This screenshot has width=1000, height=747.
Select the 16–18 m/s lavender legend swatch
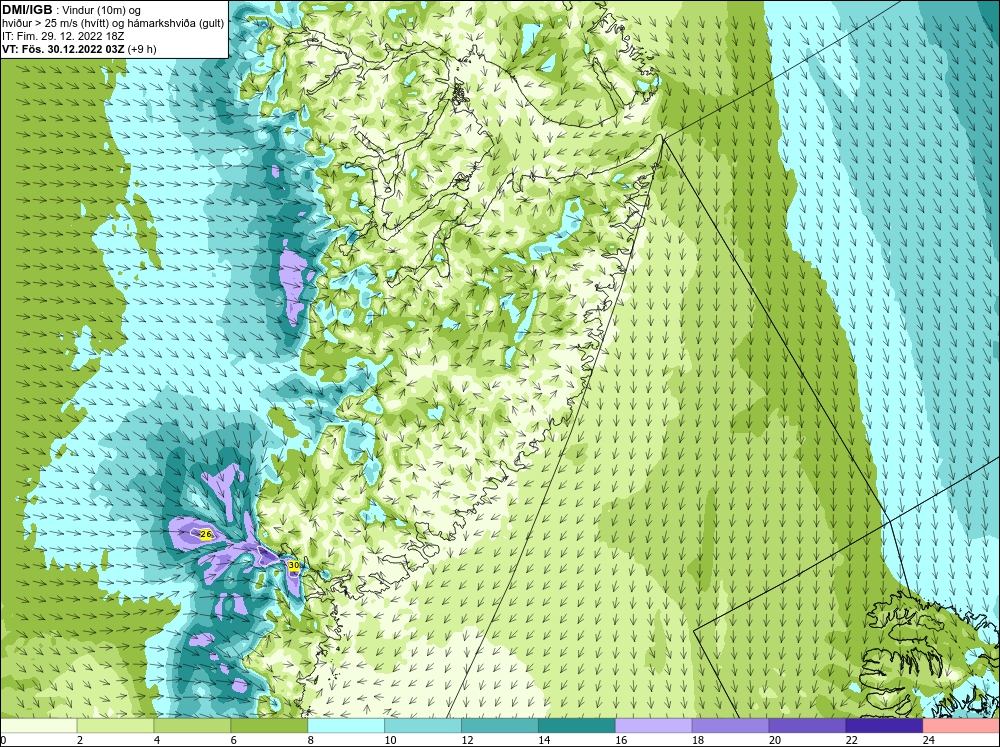click(x=653, y=726)
